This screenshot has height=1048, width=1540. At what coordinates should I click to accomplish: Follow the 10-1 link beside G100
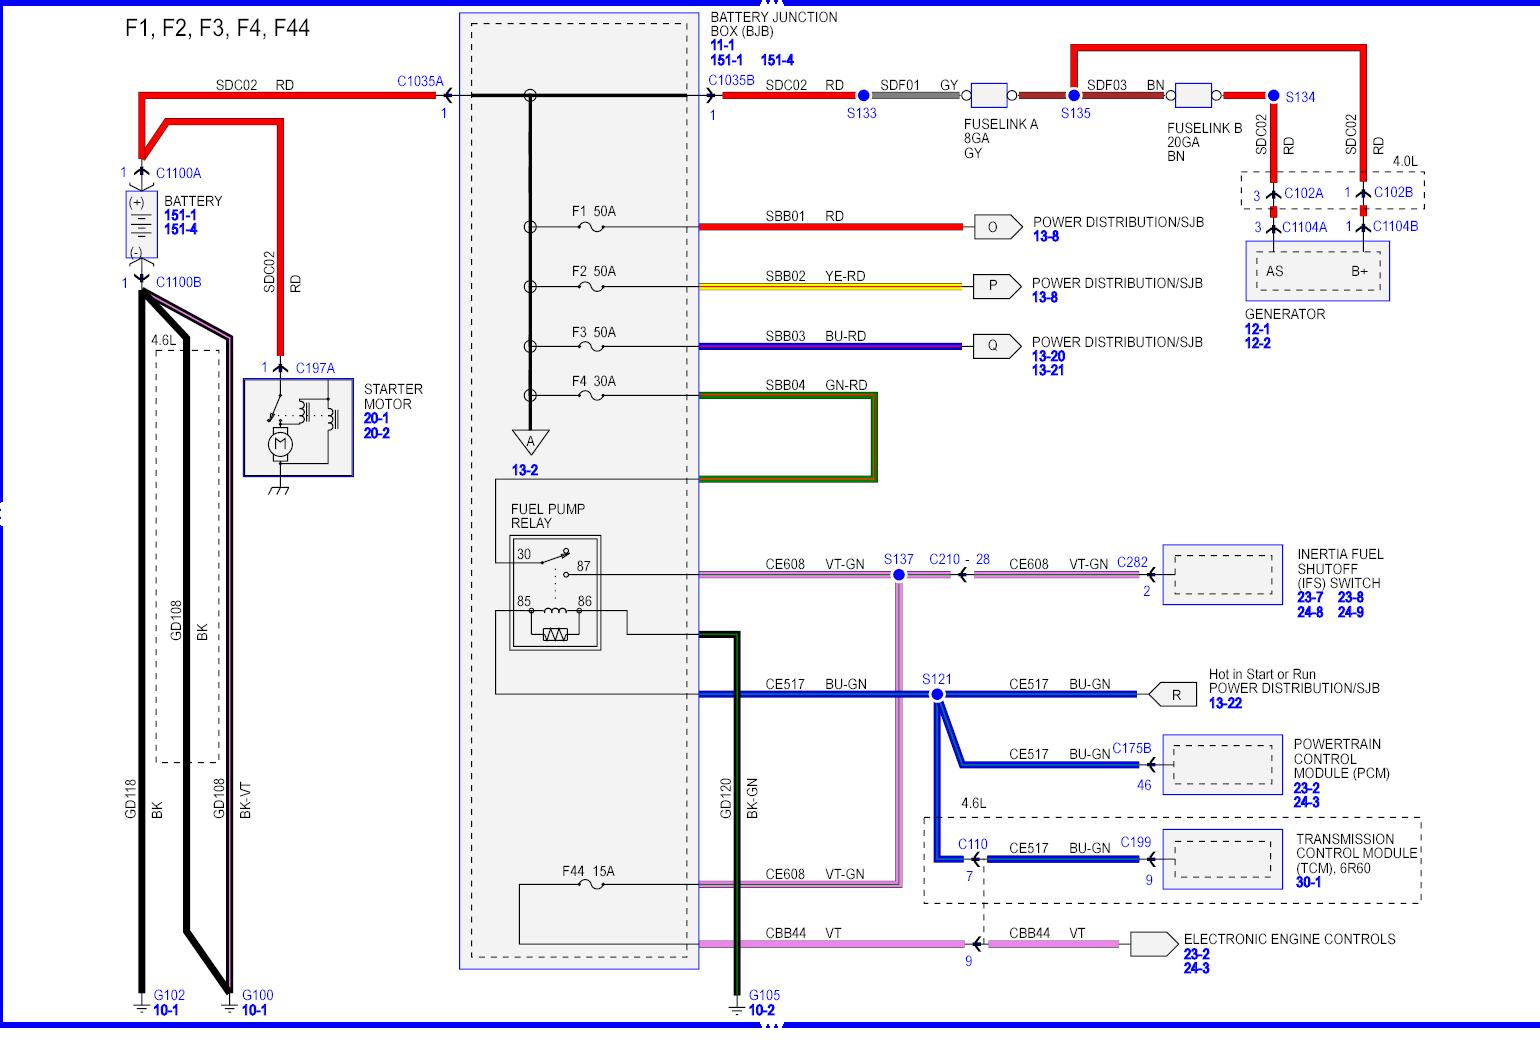click(254, 1011)
